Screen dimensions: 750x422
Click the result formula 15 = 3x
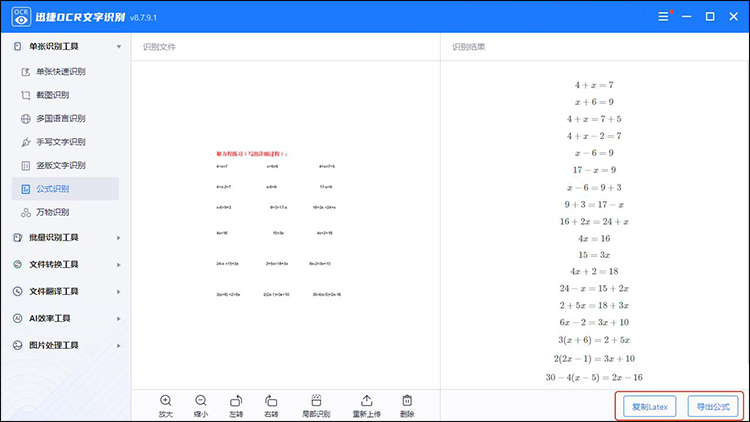[594, 255]
